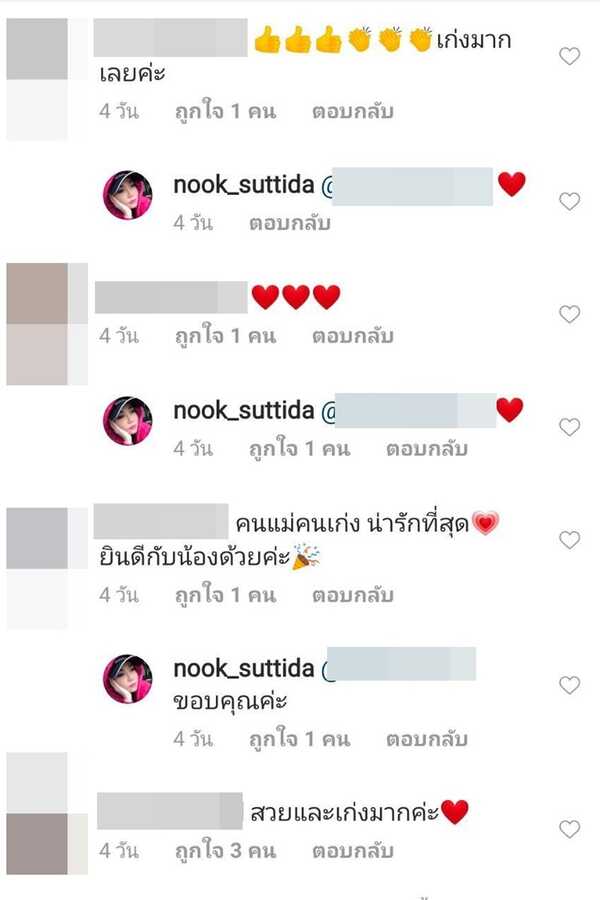Reply to nook_suttida's first heart reply

click(x=289, y=223)
